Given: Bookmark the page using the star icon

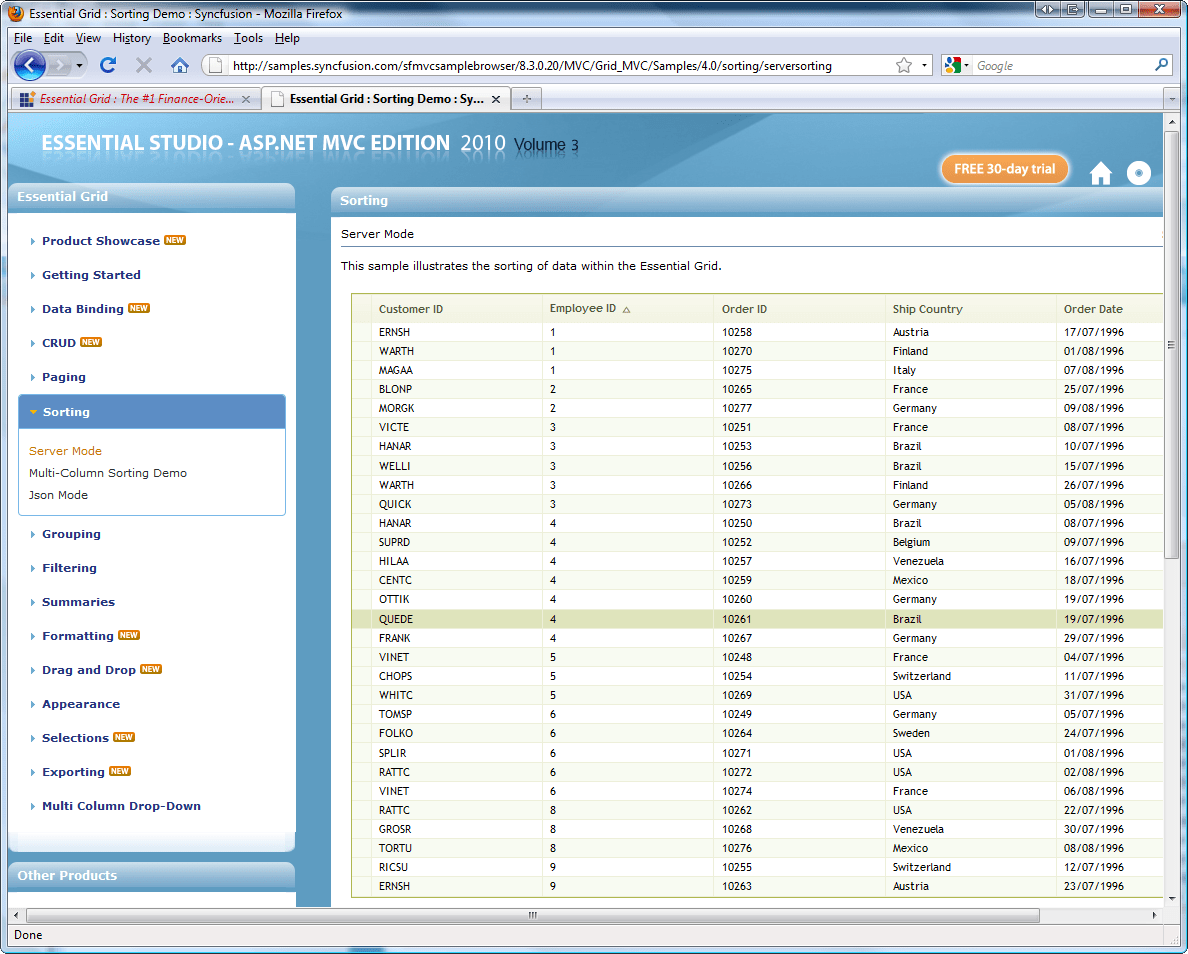Looking at the screenshot, I should 904,65.
